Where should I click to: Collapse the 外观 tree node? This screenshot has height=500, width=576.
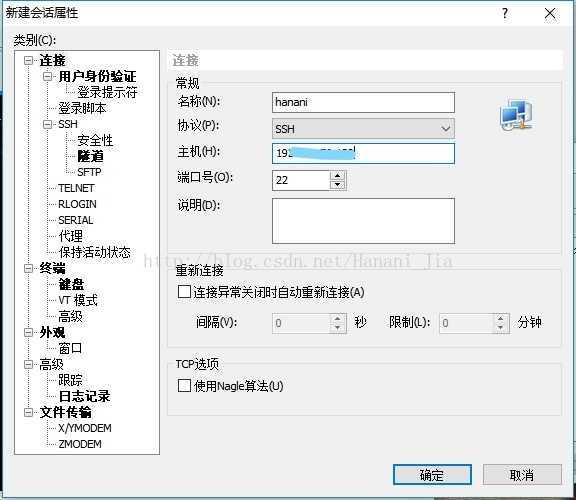pyautogui.click(x=28, y=332)
